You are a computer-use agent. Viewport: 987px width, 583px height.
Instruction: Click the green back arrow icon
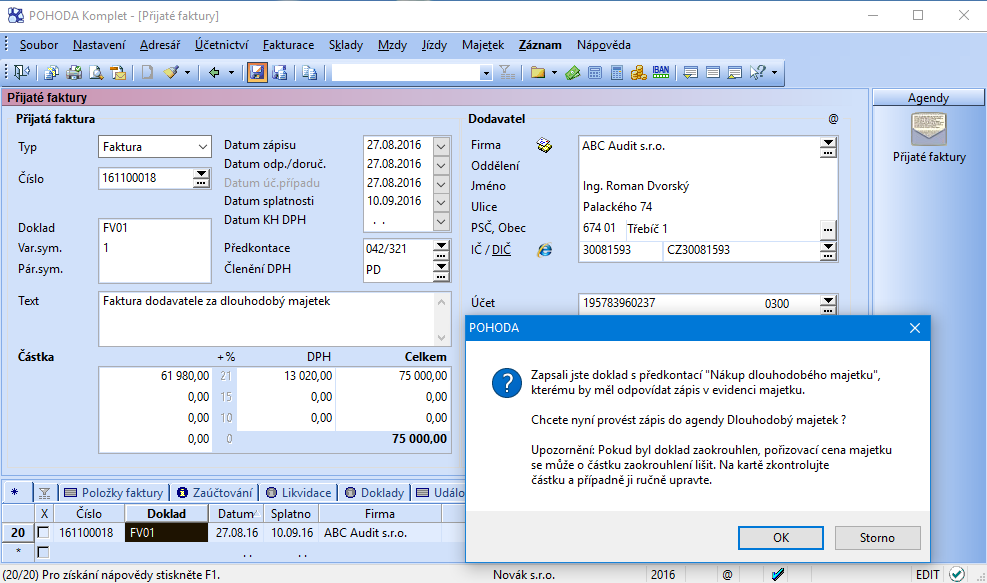coord(214,72)
